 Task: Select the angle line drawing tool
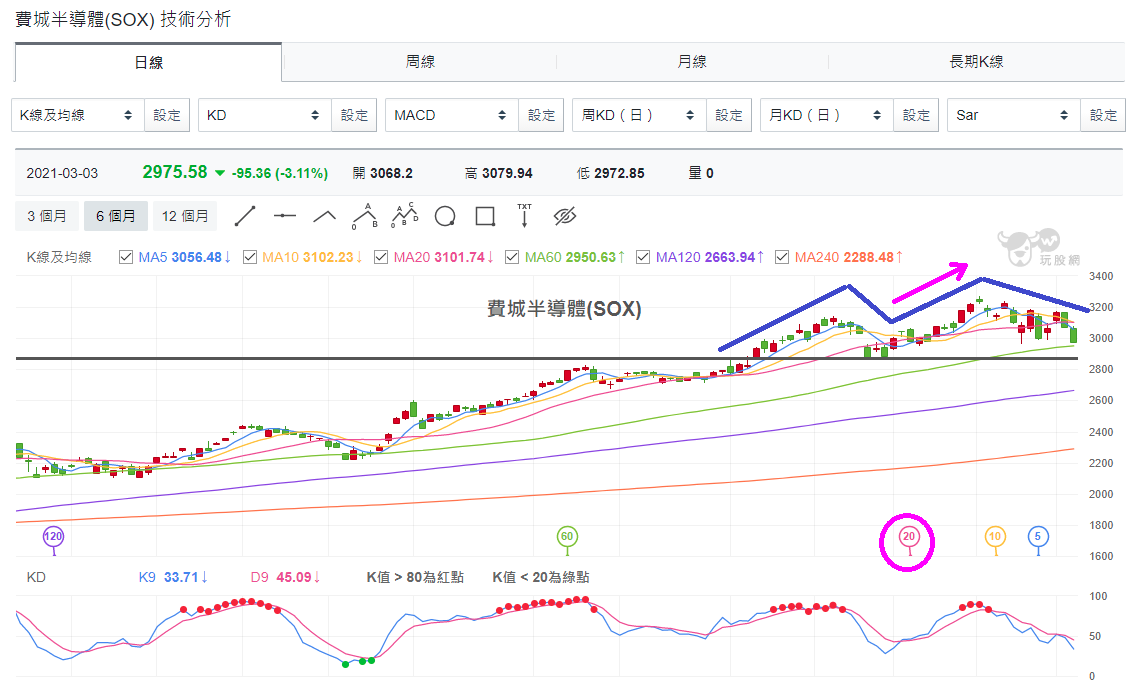point(325,216)
